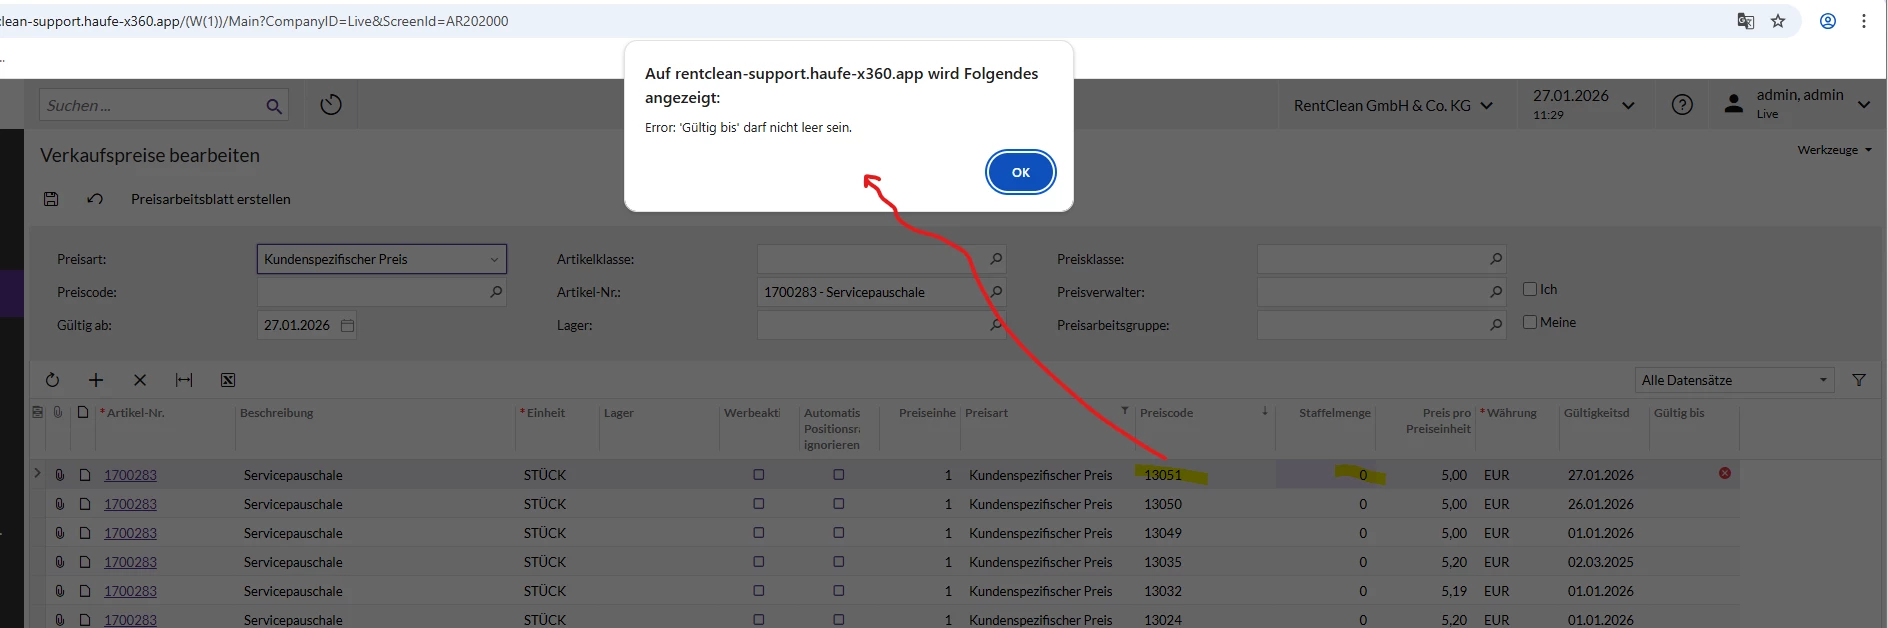Open Gültig ab calendar picker
1888x628 pixels.
[347, 325]
